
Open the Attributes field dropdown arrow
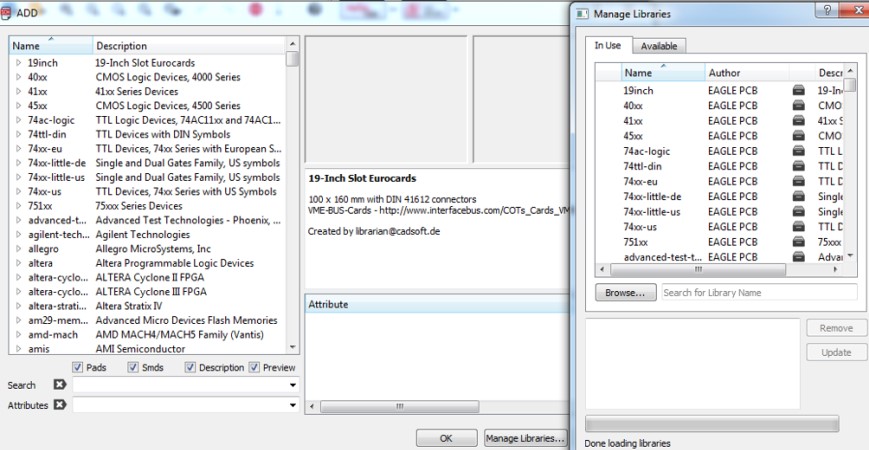tap(293, 405)
